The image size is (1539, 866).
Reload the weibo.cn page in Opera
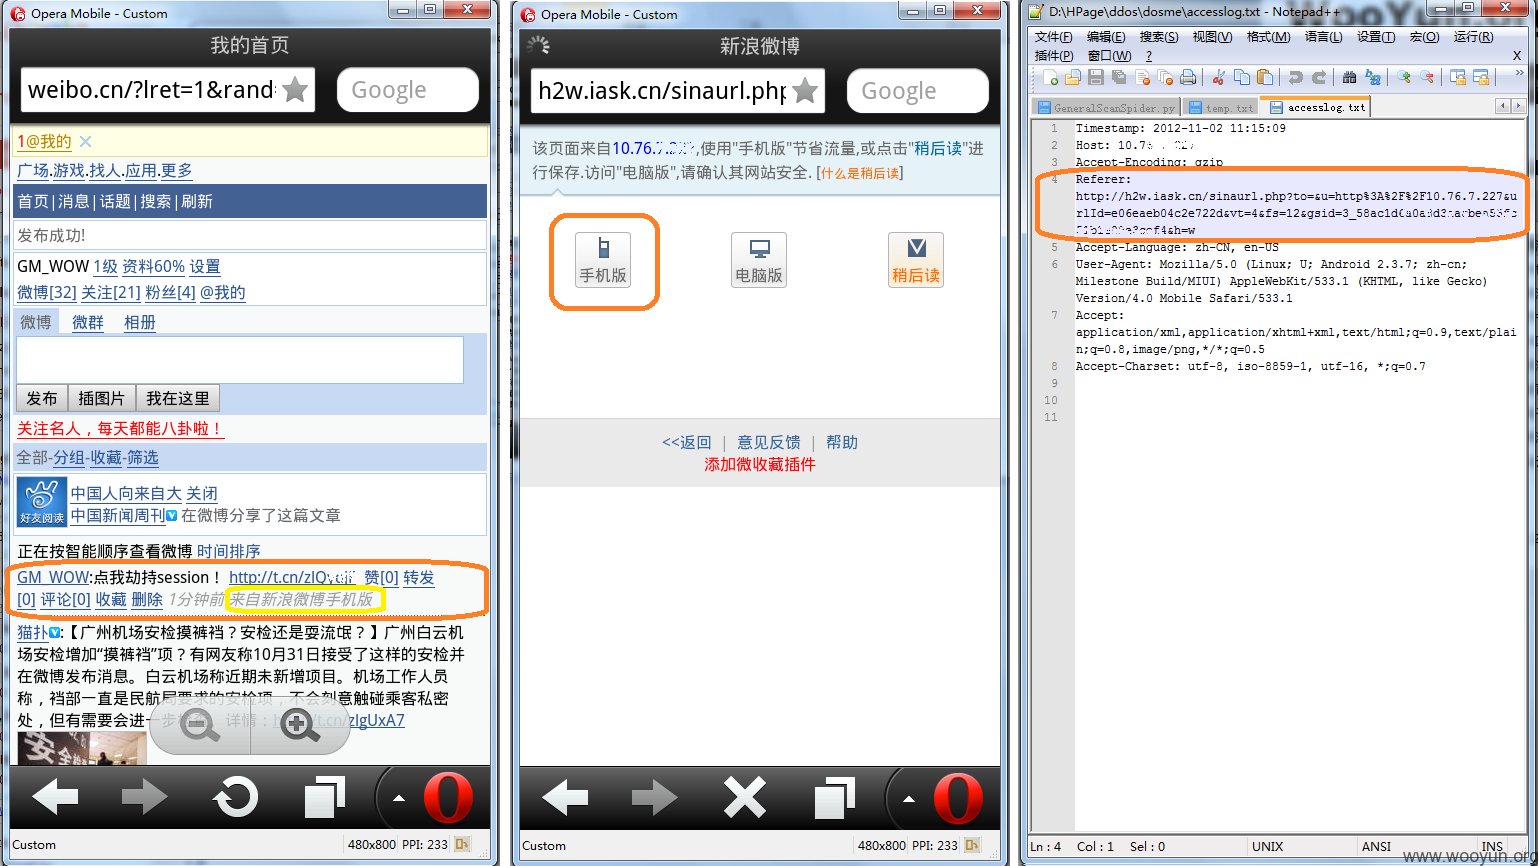click(x=236, y=797)
